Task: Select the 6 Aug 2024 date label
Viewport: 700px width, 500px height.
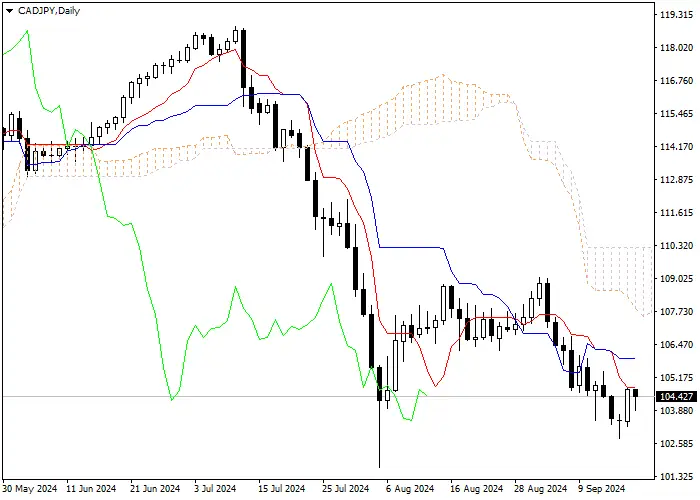Action: pyautogui.click(x=410, y=489)
